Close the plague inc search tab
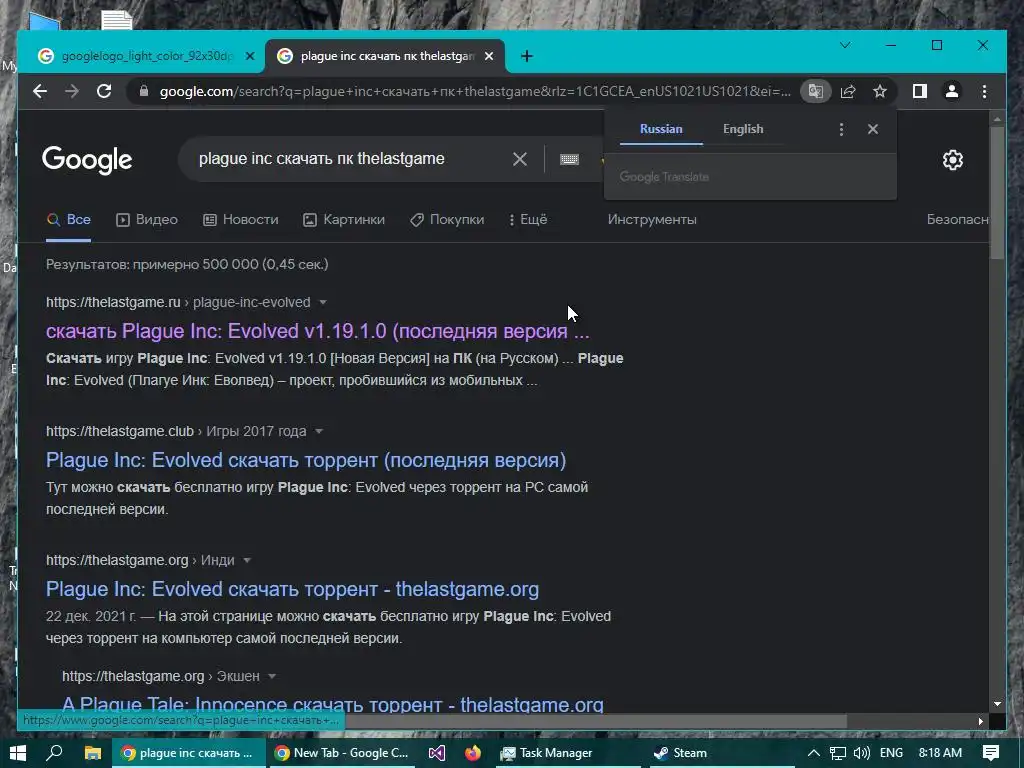This screenshot has height=768, width=1024. 488,56
